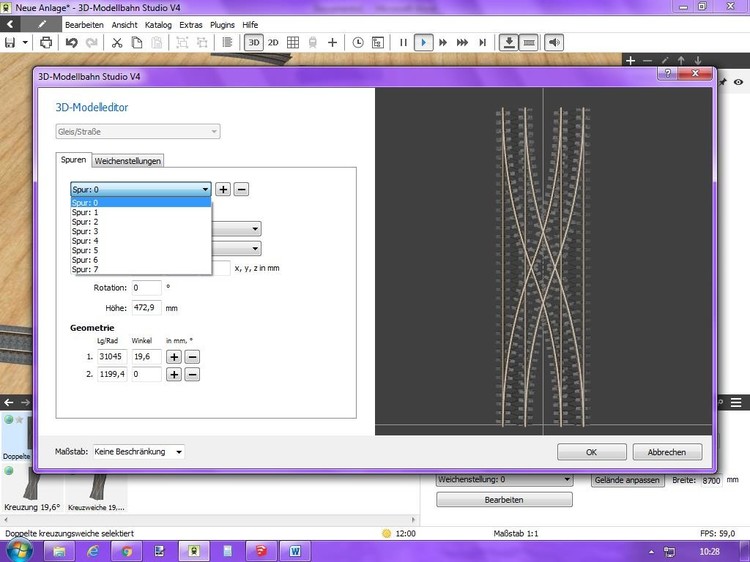Click the redo arrow icon
This screenshot has width=750, height=562.
coord(91,43)
